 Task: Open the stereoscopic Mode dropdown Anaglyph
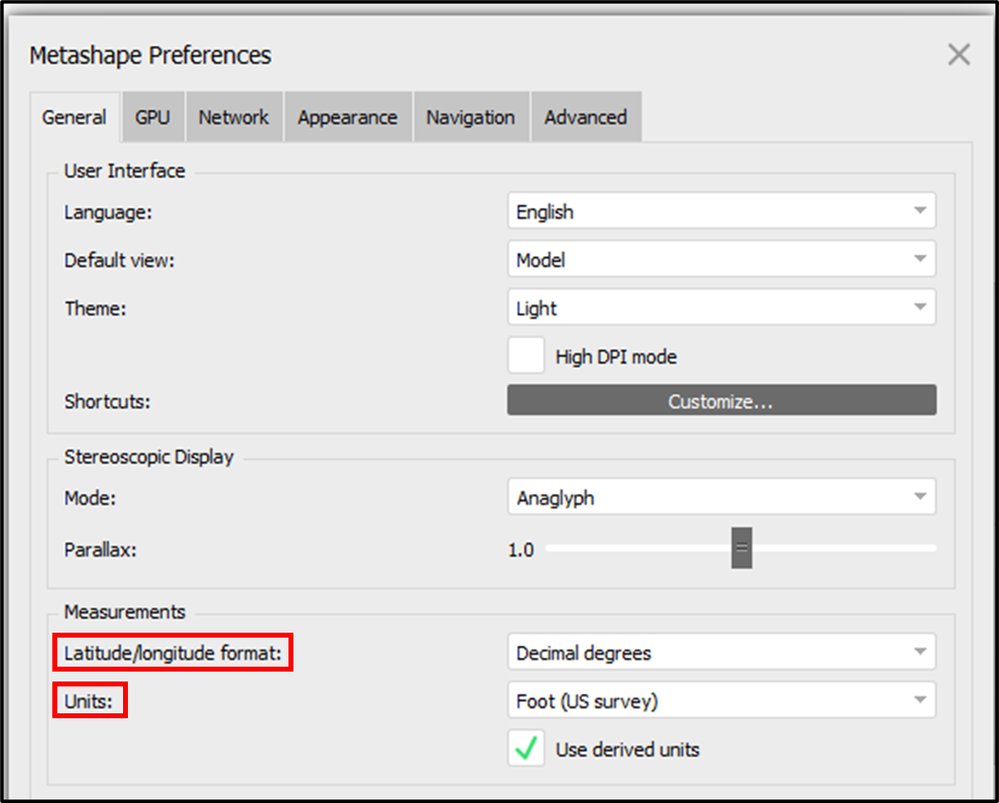(721, 497)
